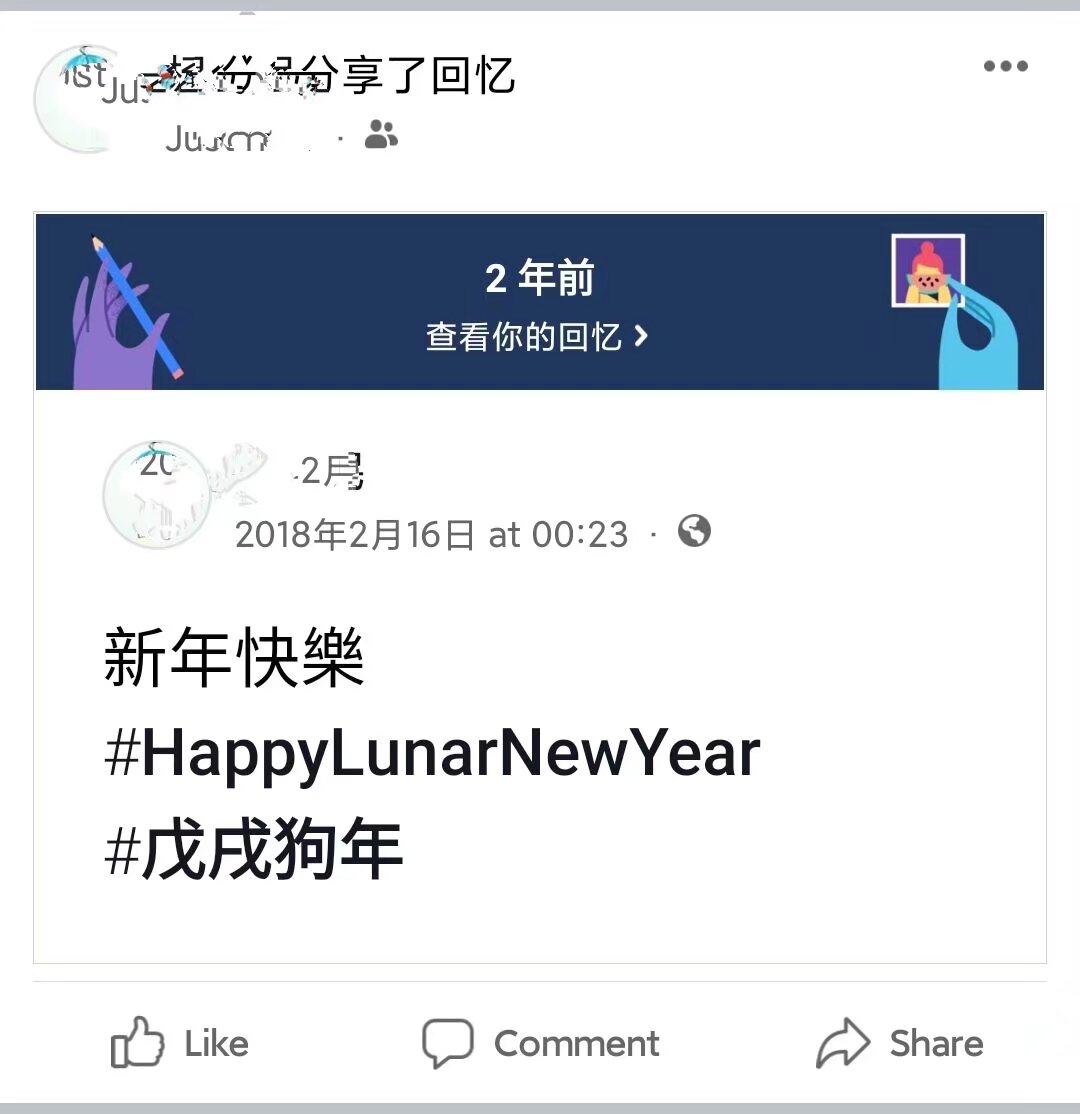Click the public globe icon beside the date
Screen dimensions: 1080x1114
(693, 531)
